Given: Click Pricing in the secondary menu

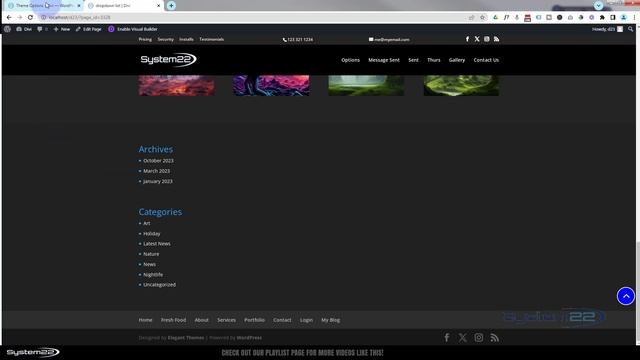Looking at the screenshot, I should 145,39.
